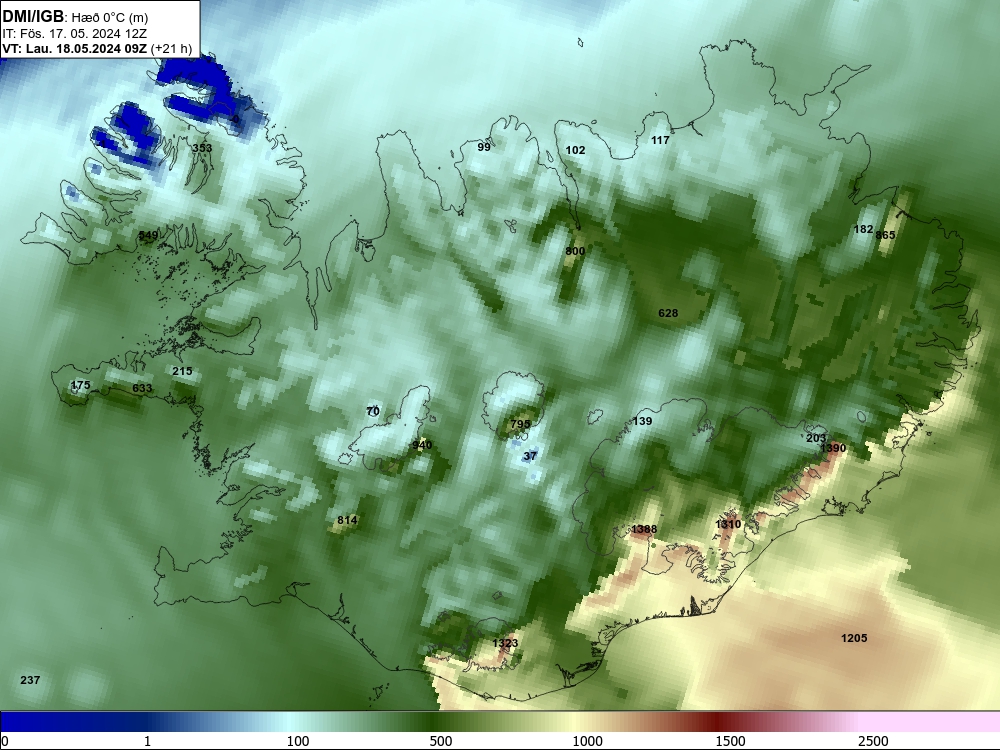Click the 633 map value
Viewport: 1000px width, 750px height.
pyautogui.click(x=142, y=388)
